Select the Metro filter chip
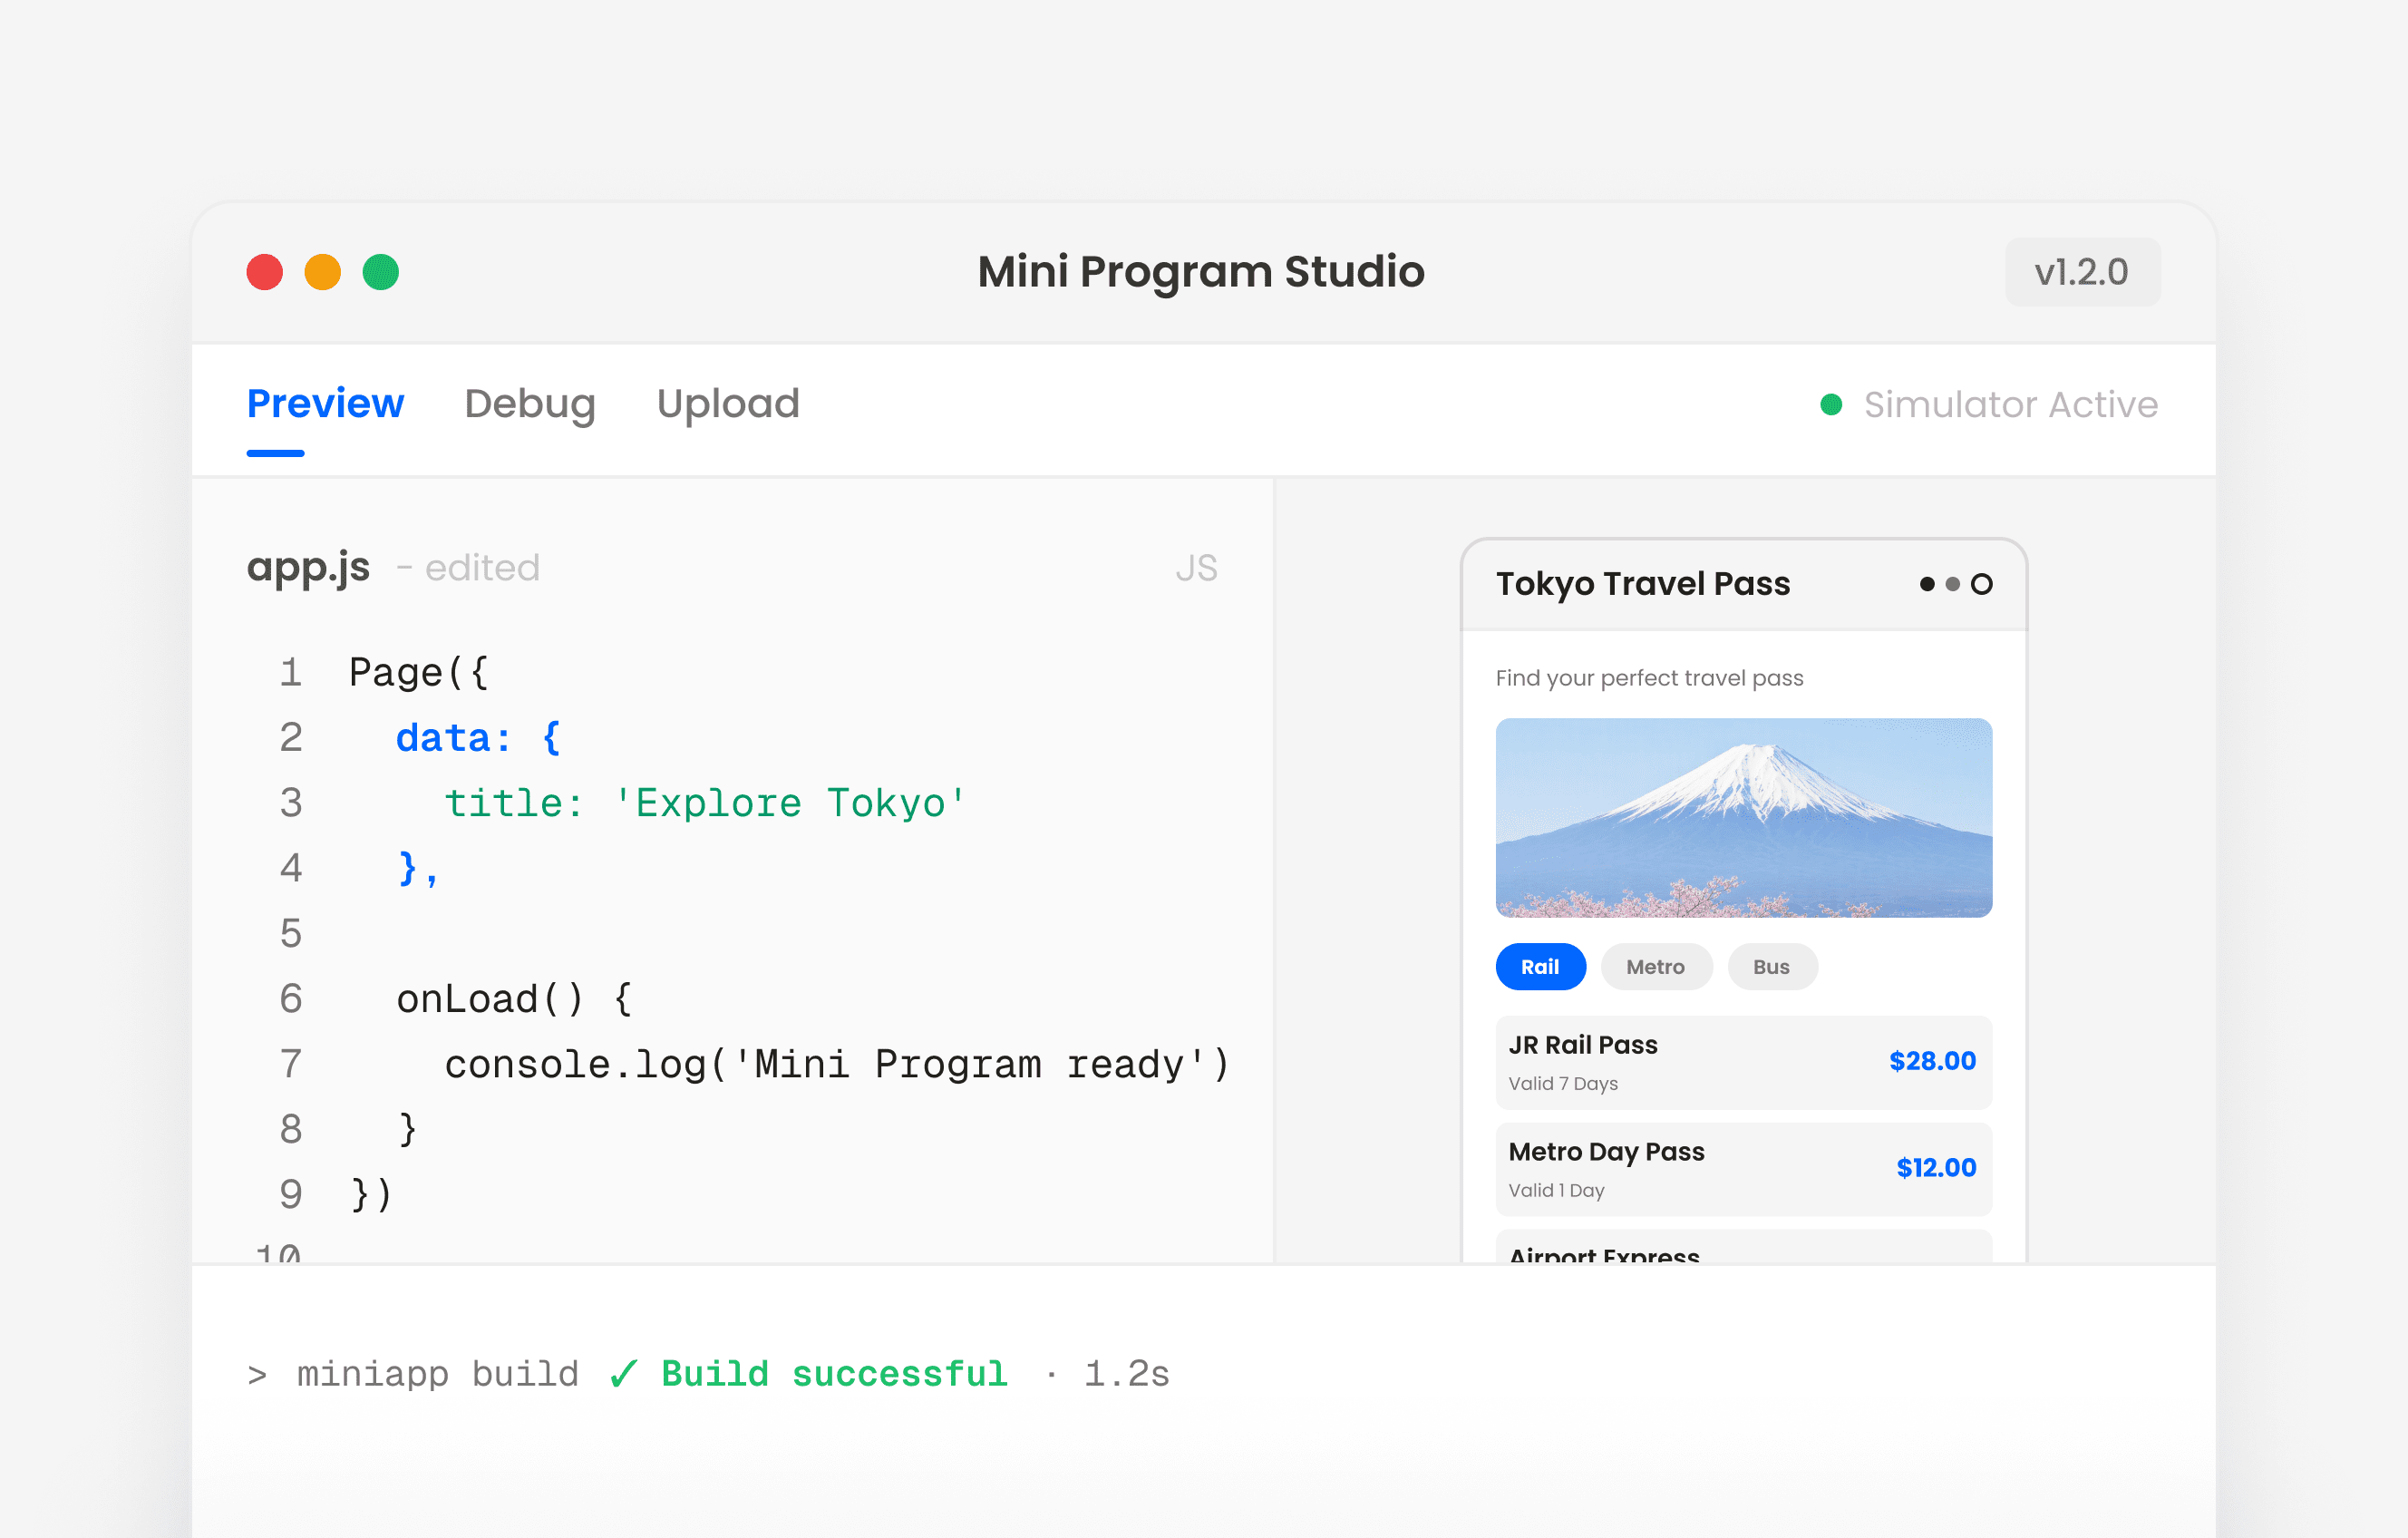2408x1538 pixels. 1656,966
